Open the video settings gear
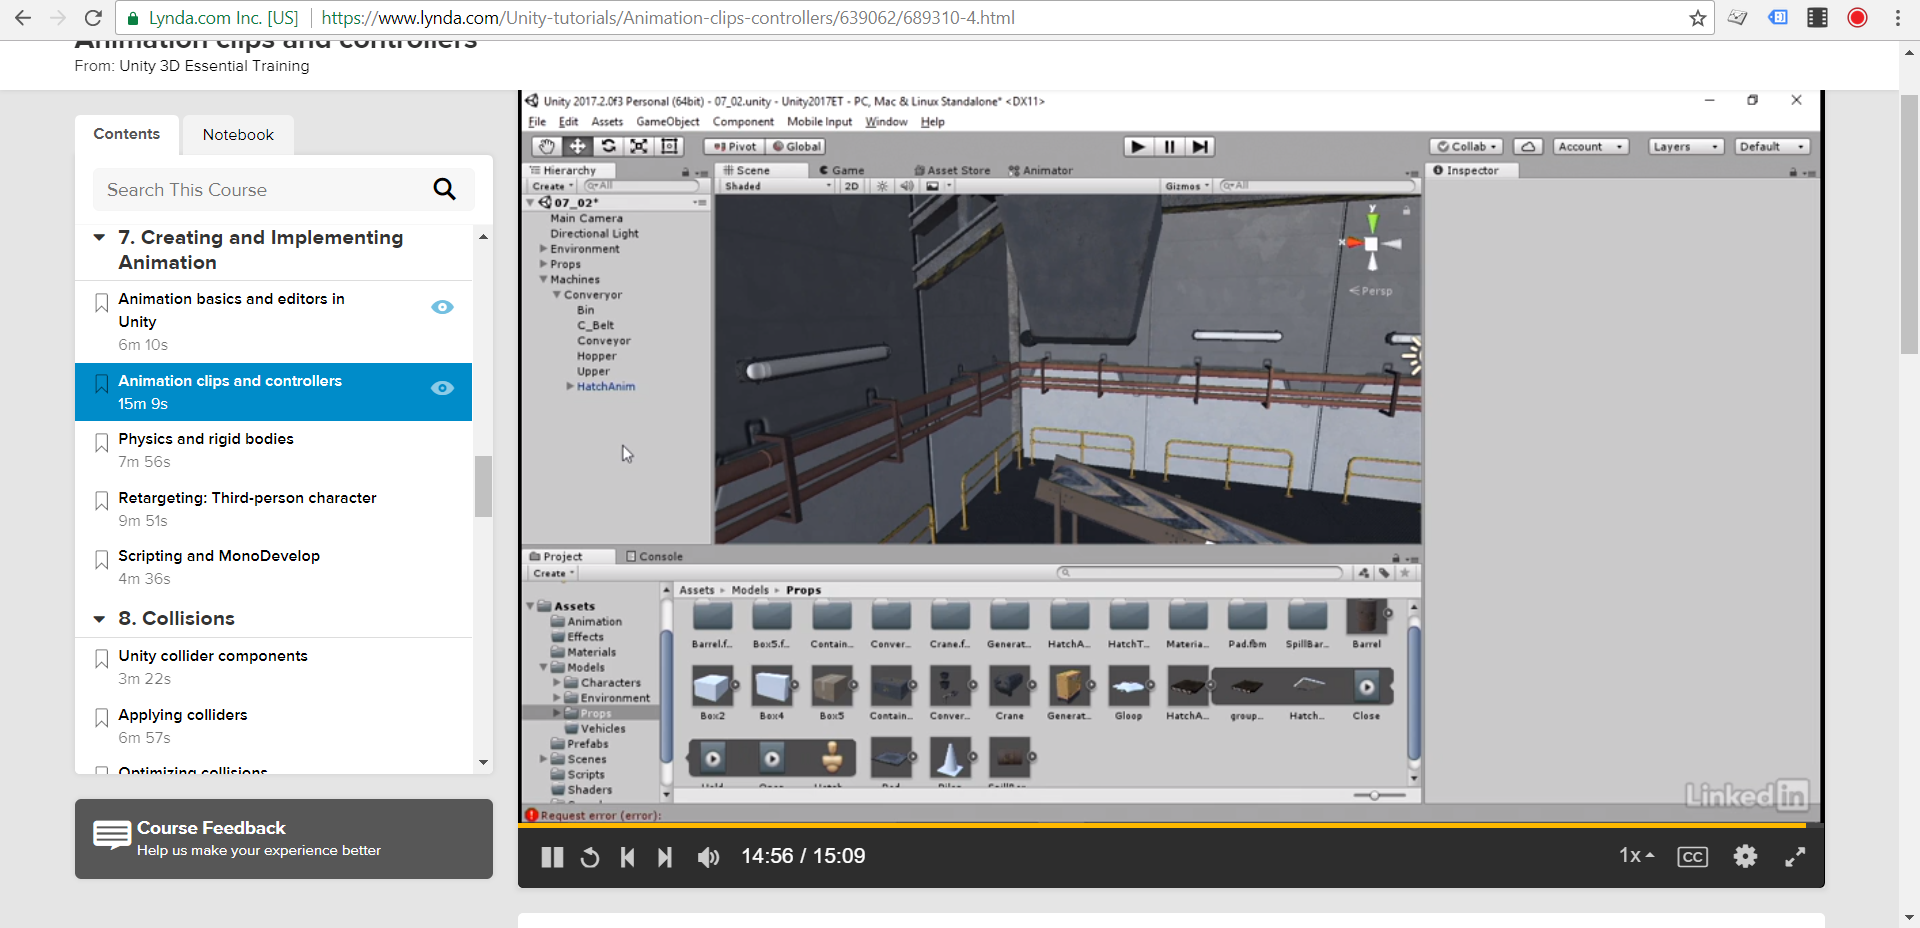 (1745, 856)
